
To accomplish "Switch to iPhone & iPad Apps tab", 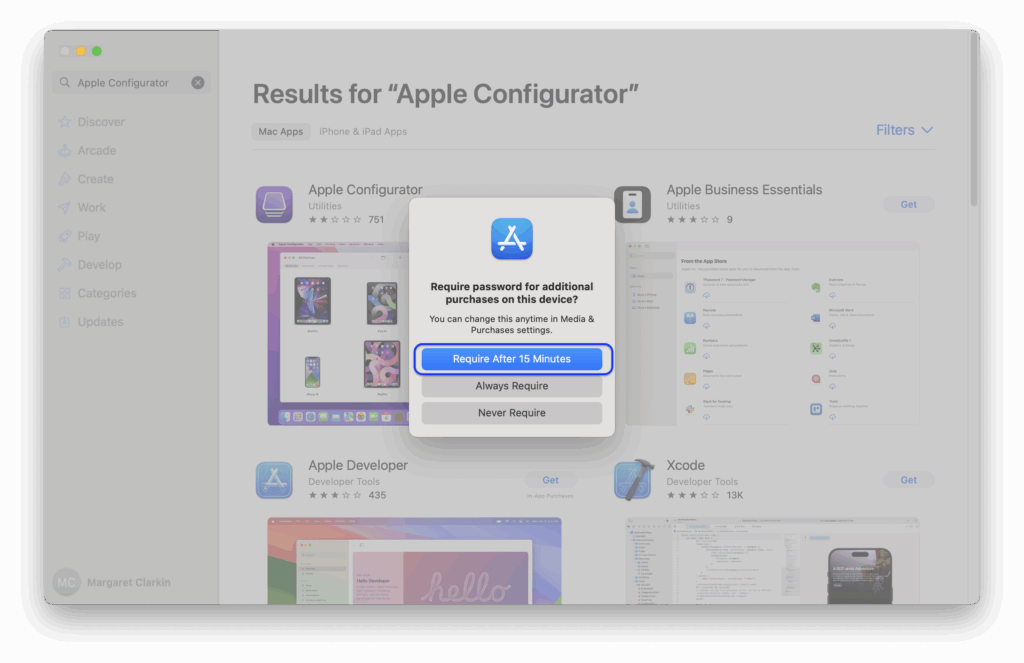I will (x=363, y=131).
